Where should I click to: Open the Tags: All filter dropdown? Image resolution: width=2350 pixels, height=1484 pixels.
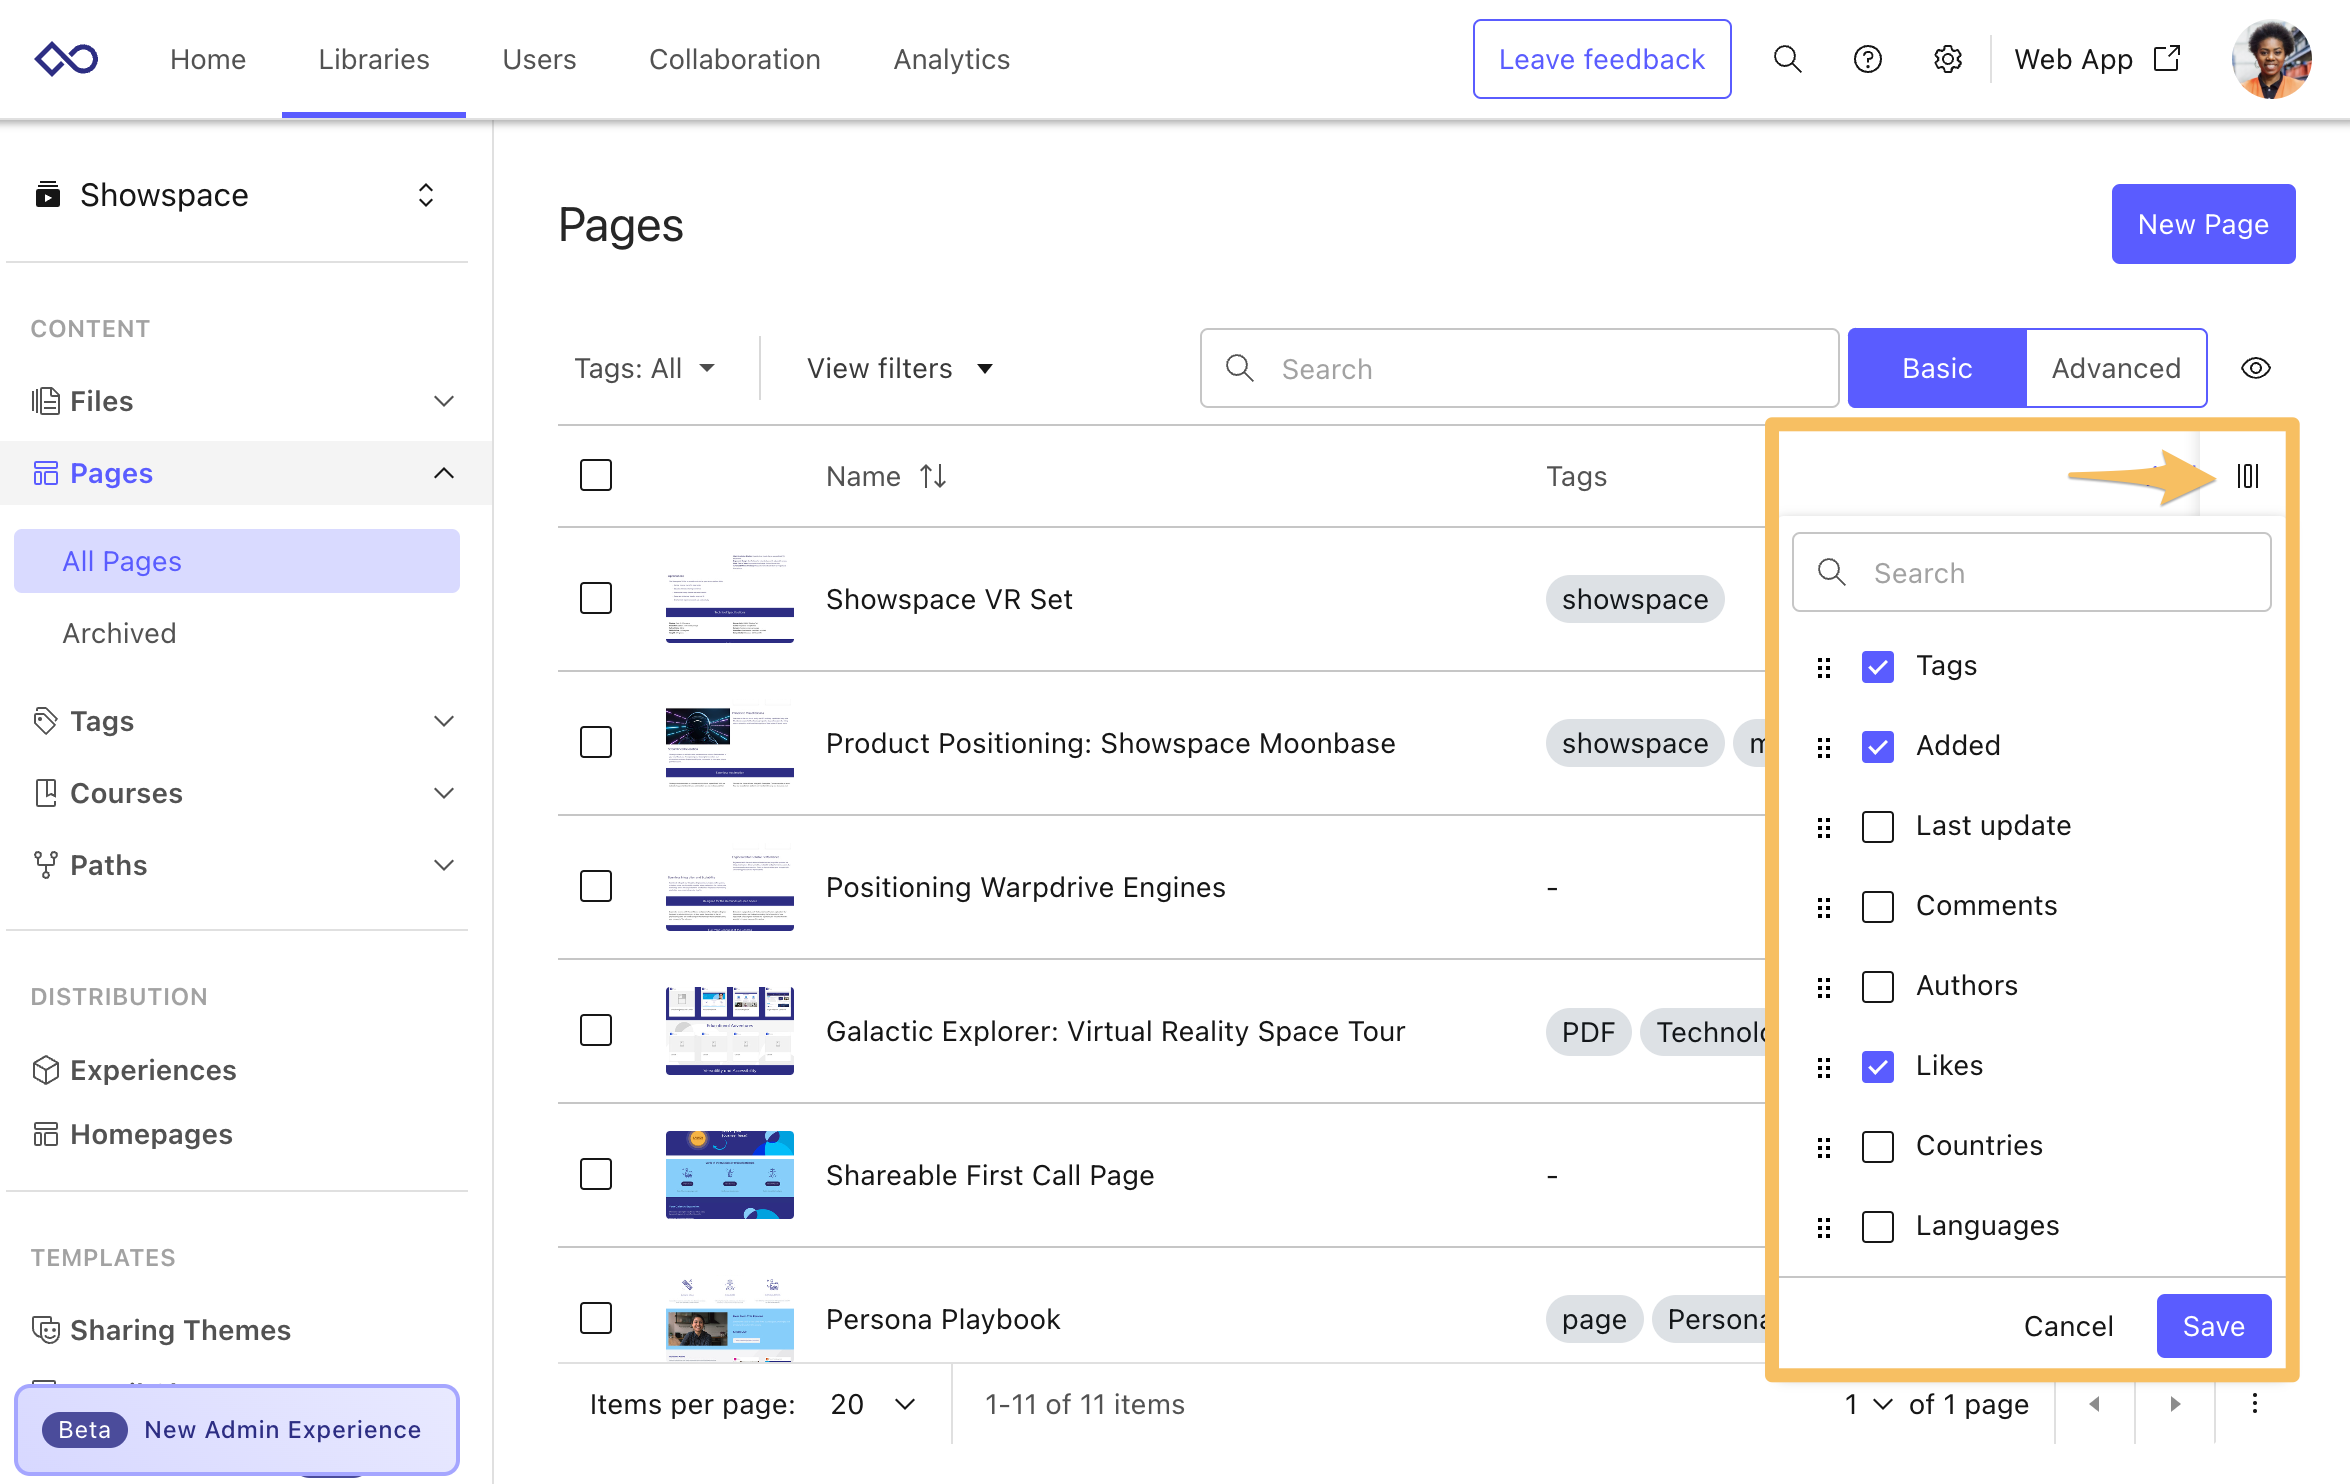pyautogui.click(x=645, y=367)
